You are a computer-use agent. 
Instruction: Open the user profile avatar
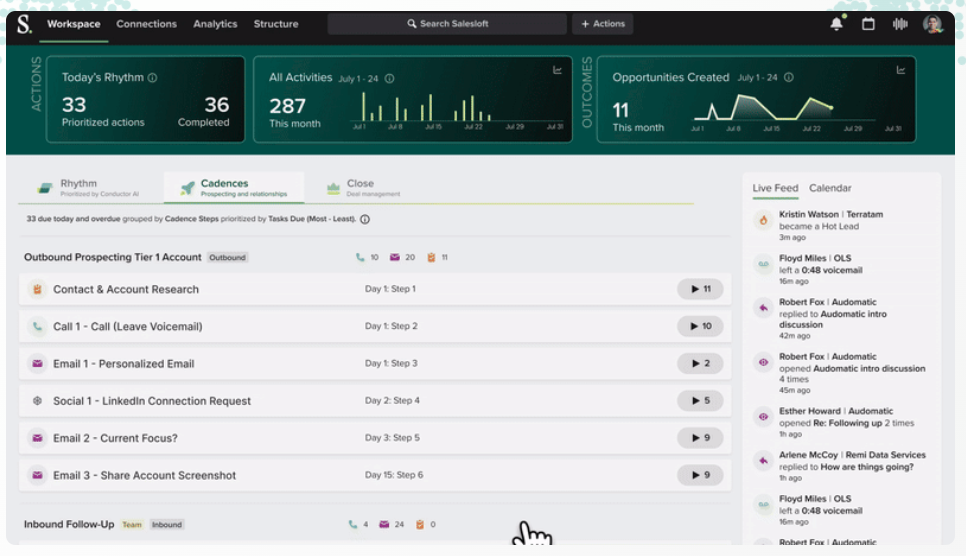[932, 24]
